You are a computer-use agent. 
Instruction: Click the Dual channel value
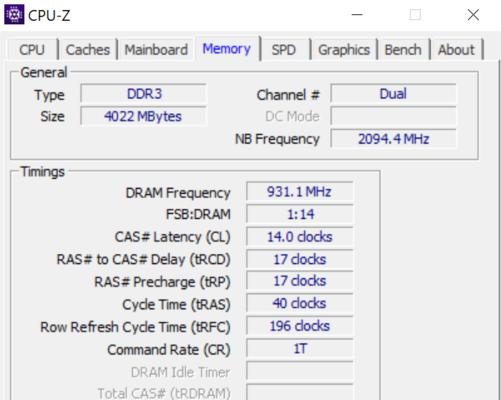[x=393, y=94]
